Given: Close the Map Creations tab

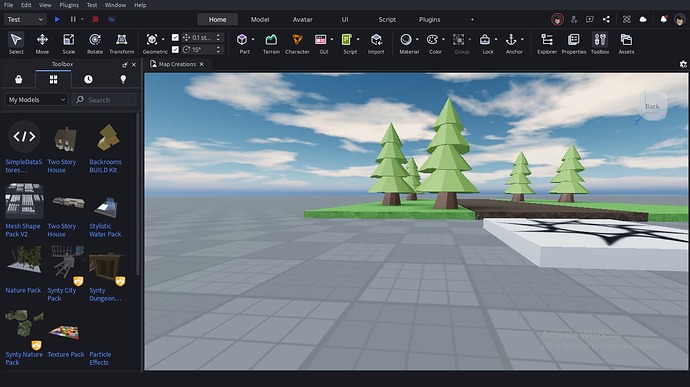Looking at the screenshot, I should point(202,64).
